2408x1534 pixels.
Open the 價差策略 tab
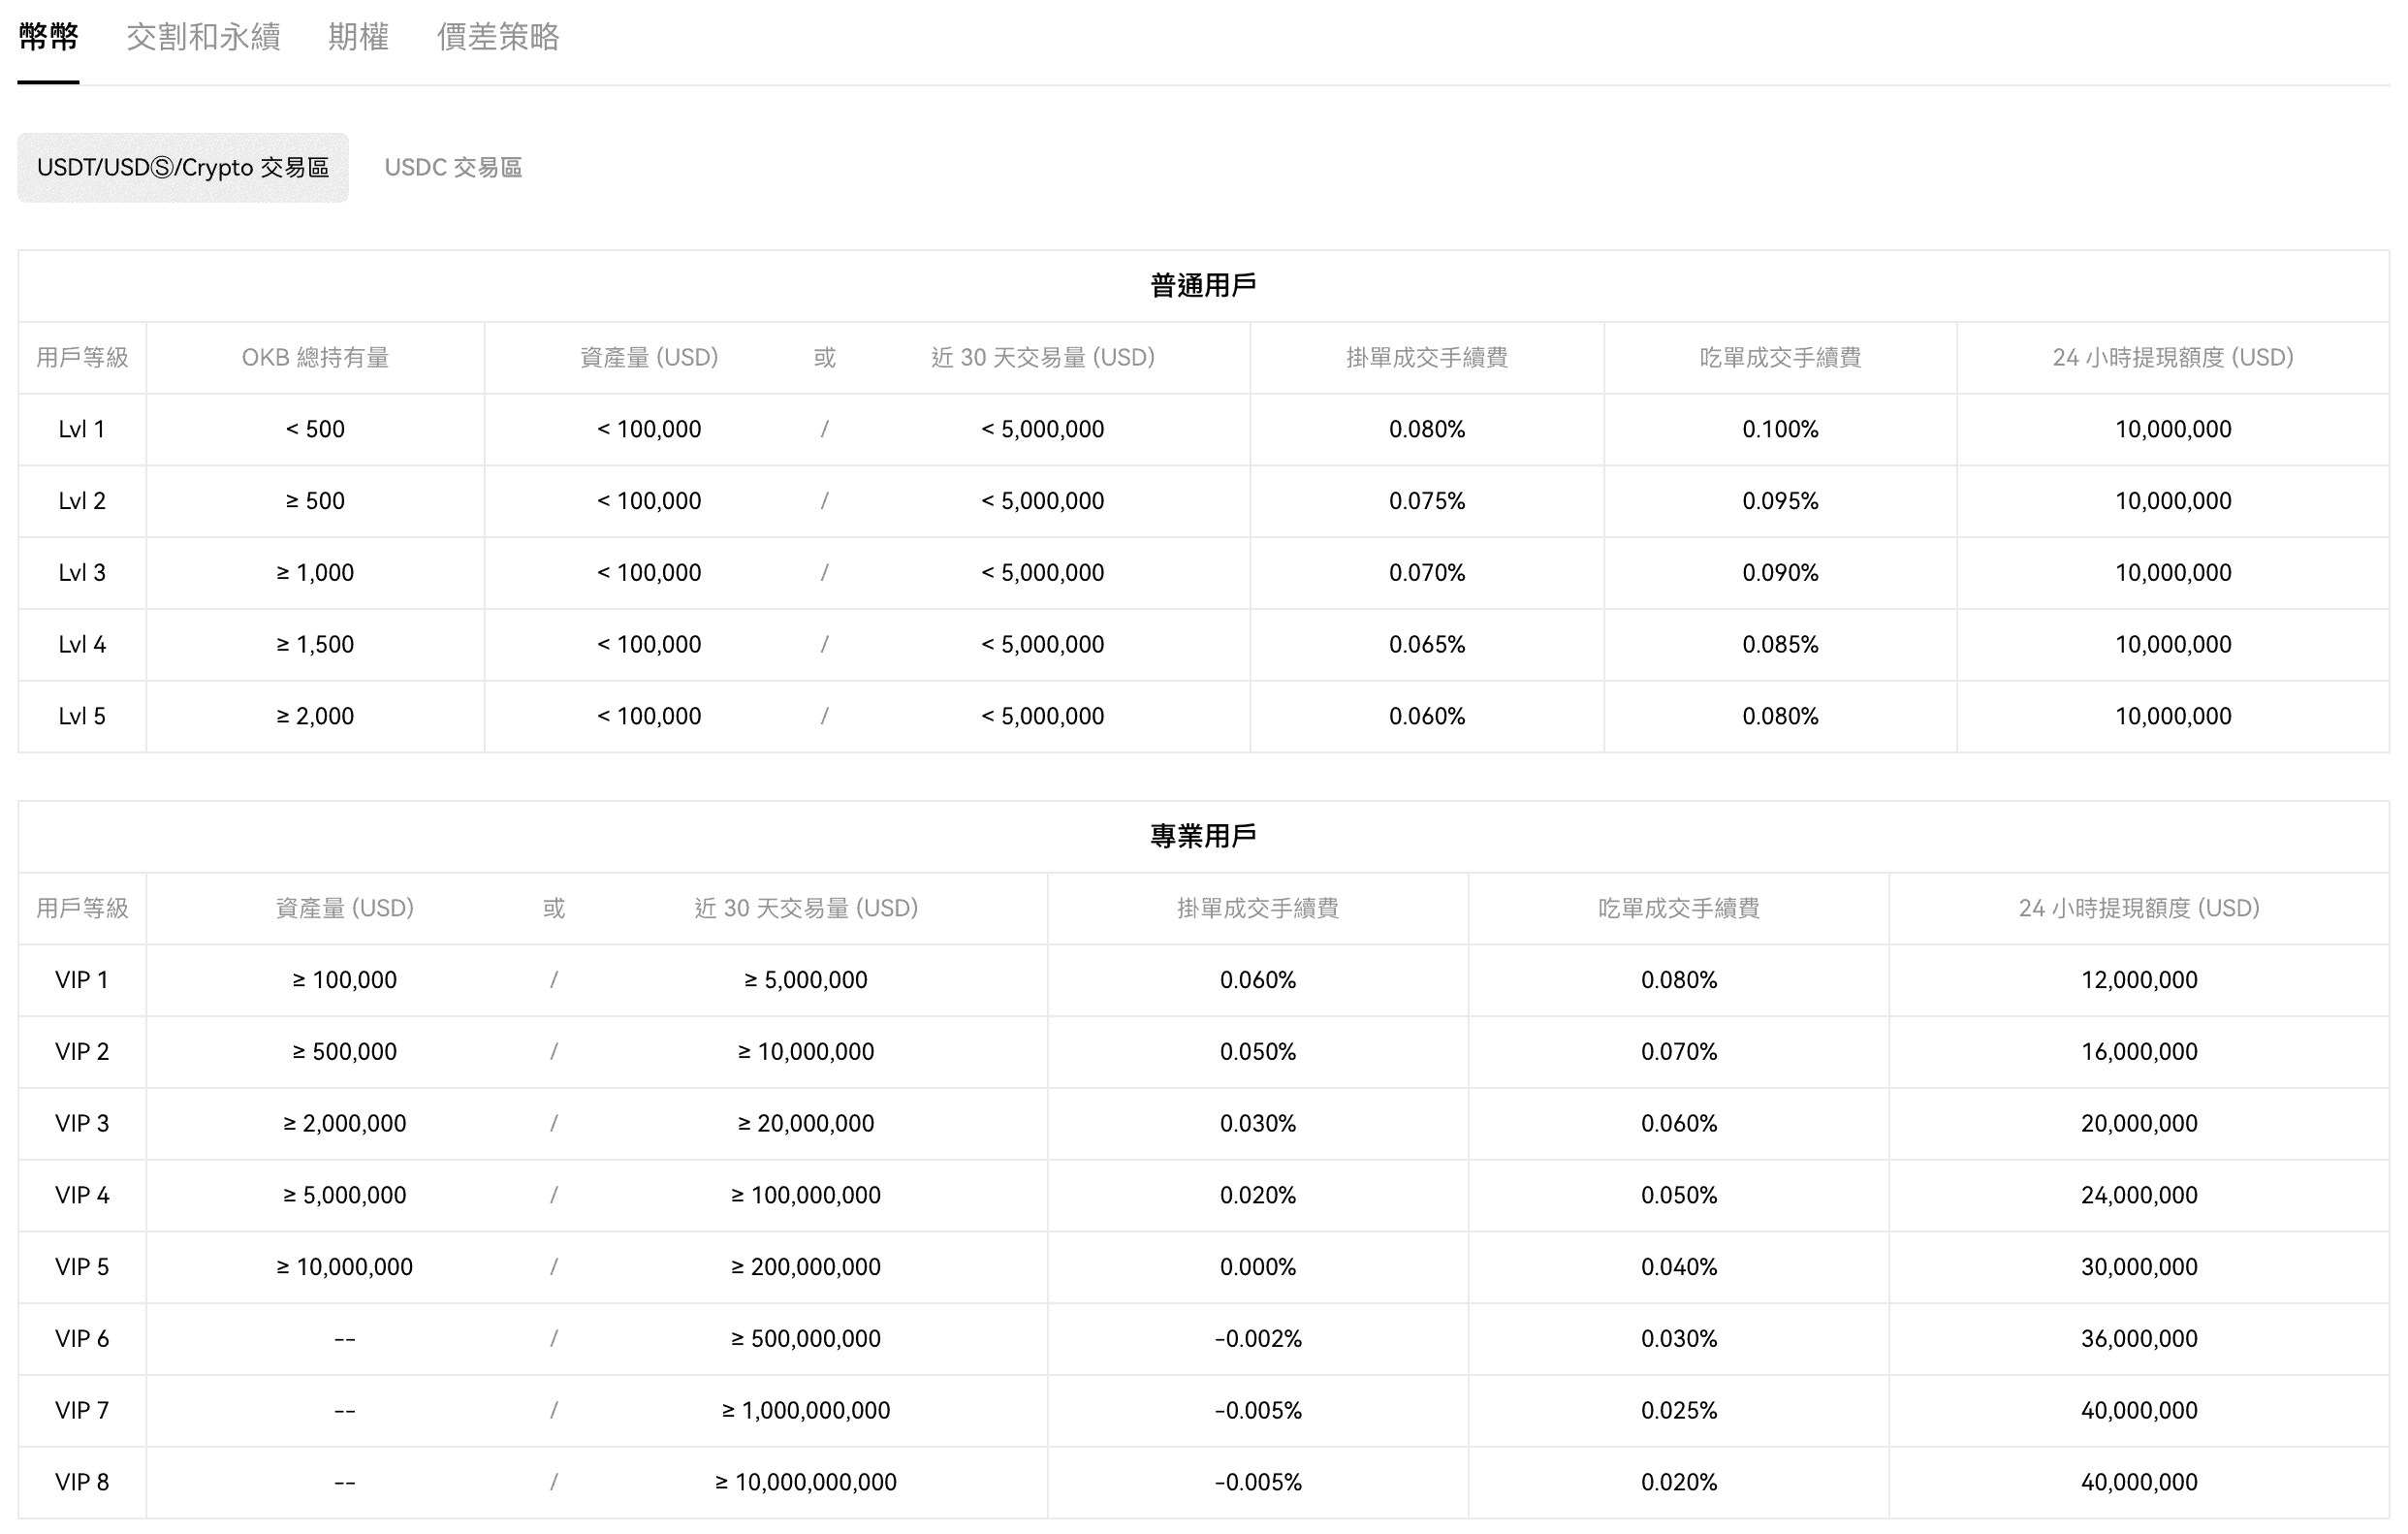(x=498, y=37)
